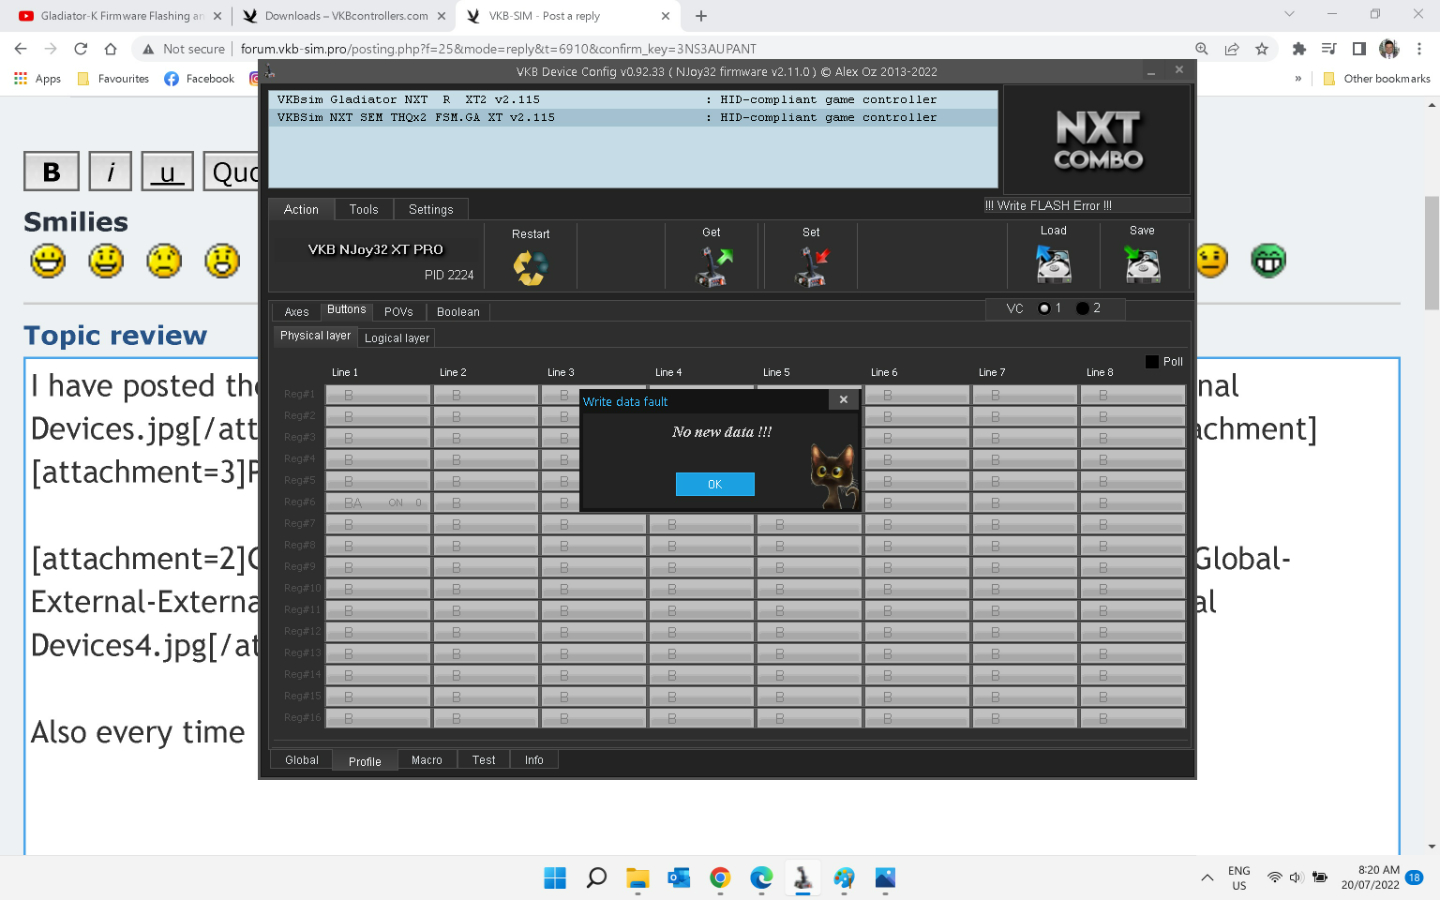Image resolution: width=1440 pixels, height=900 pixels.
Task: Click Reg#6 Line 1 BA button cell
Action: (x=378, y=503)
